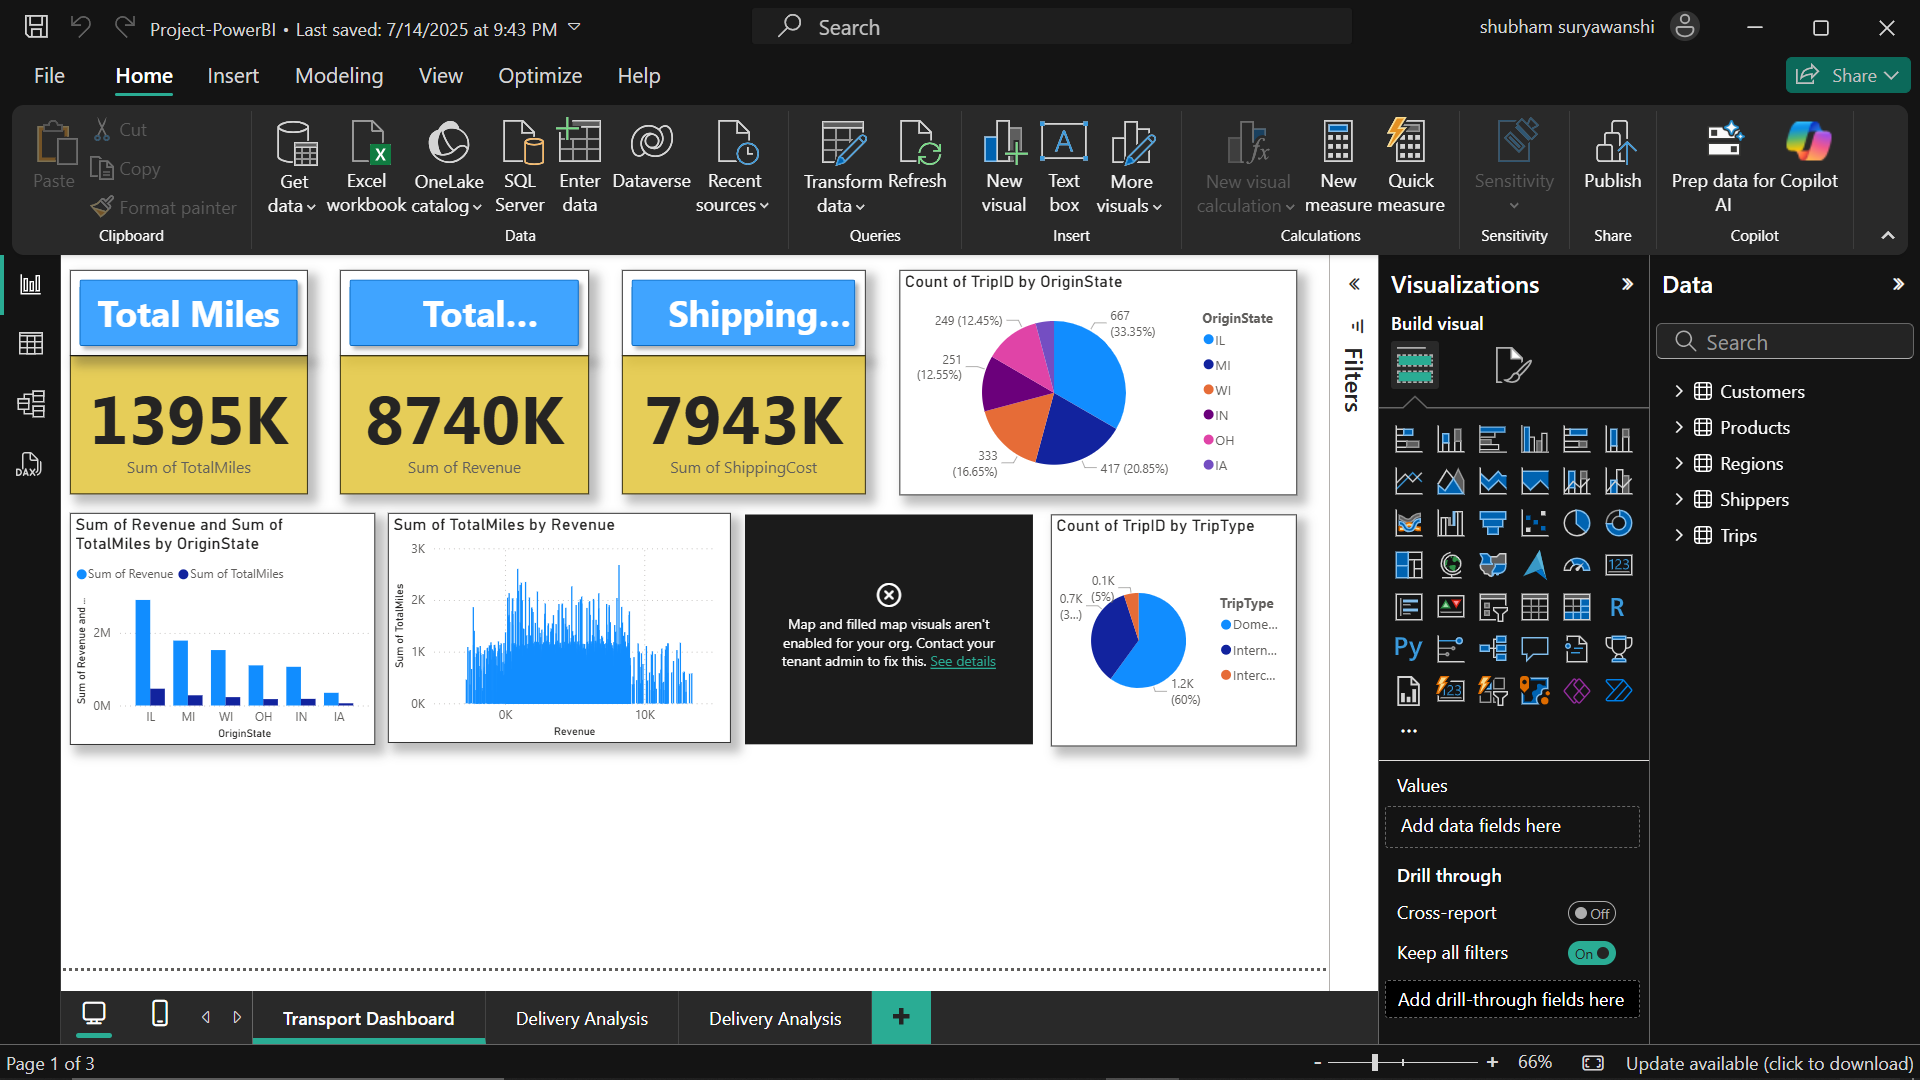This screenshot has width=1920, height=1080.
Task: Select the Line chart visual icon
Action: pyautogui.click(x=1408, y=481)
